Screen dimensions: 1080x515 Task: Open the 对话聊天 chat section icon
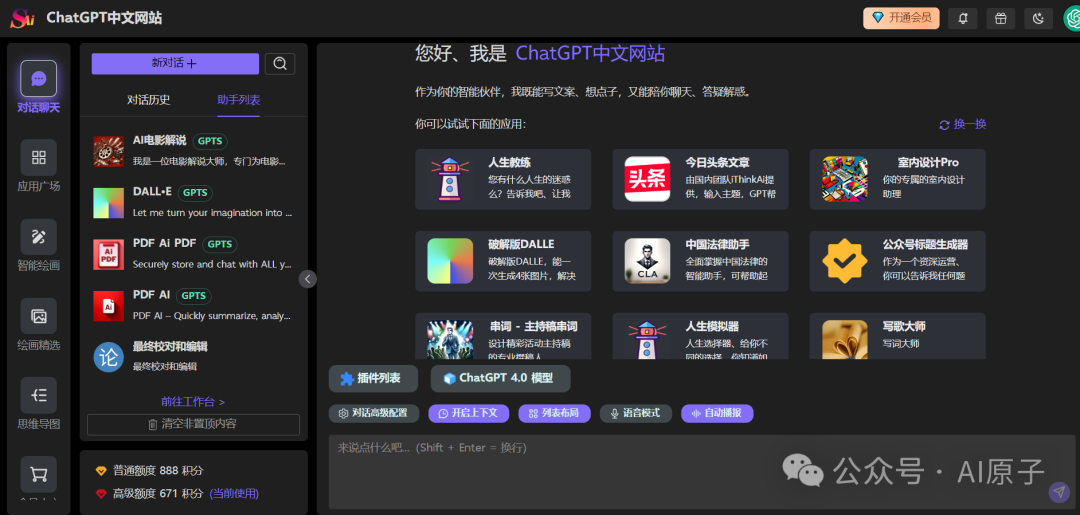(x=39, y=78)
